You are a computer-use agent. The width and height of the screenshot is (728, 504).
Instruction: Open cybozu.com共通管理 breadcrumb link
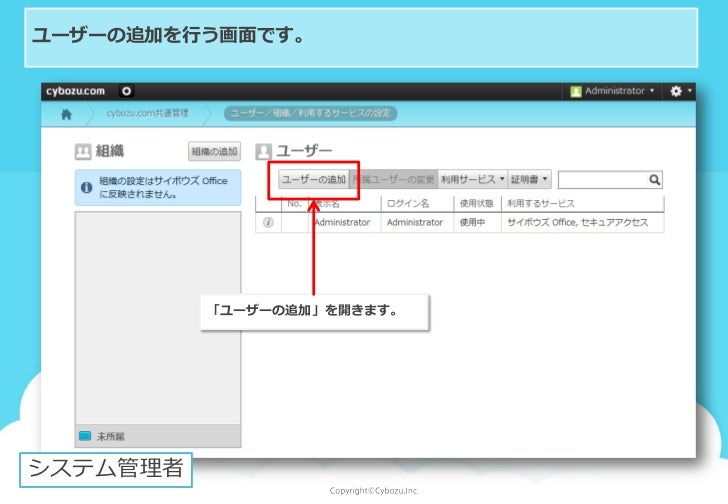point(148,113)
